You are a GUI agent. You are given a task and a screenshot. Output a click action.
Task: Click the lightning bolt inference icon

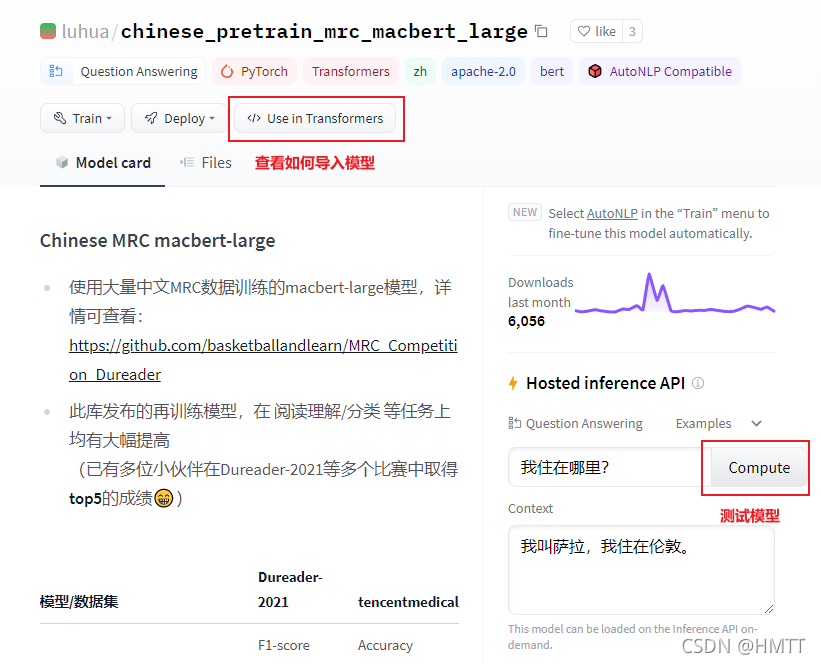[513, 383]
